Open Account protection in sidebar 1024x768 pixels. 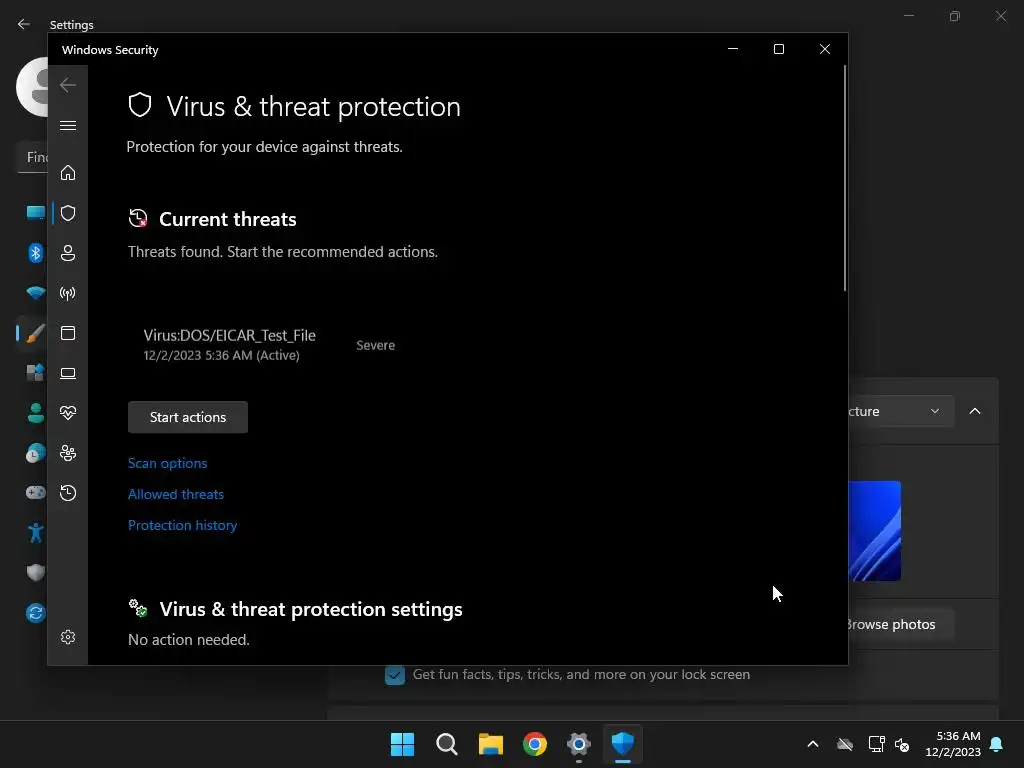(x=68, y=253)
